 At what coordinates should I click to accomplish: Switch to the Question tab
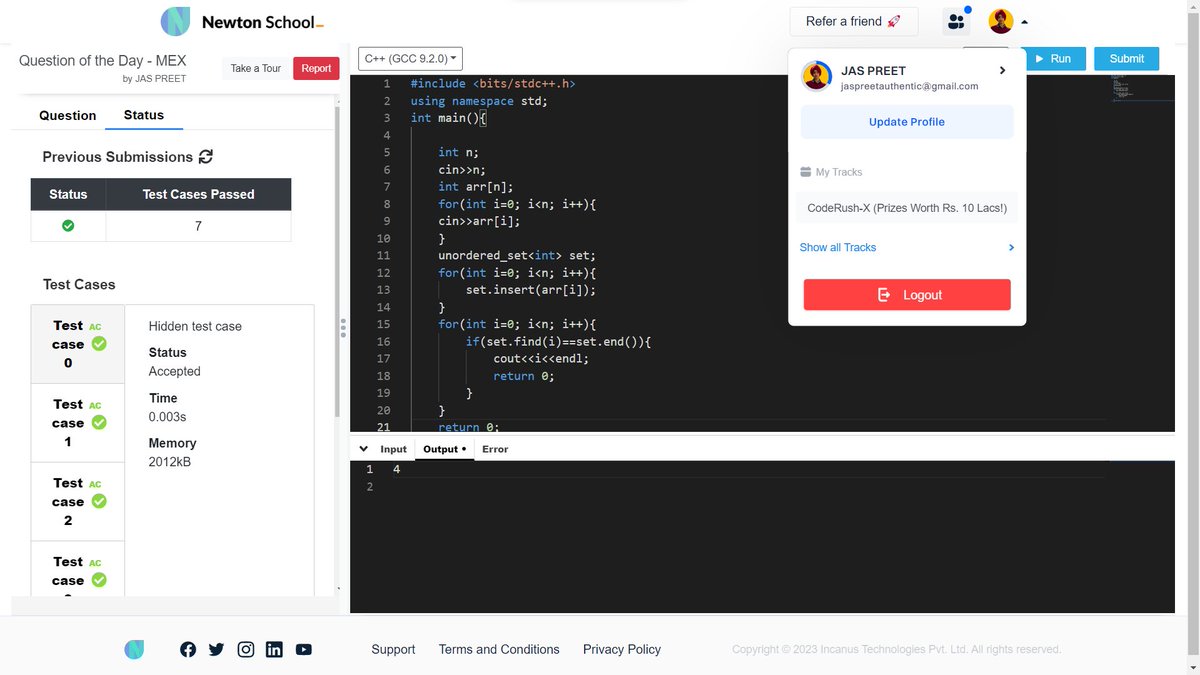[x=68, y=115]
